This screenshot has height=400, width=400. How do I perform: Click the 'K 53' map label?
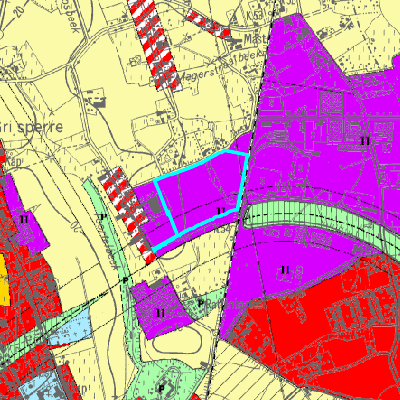pyautogui.click(x=255, y=15)
